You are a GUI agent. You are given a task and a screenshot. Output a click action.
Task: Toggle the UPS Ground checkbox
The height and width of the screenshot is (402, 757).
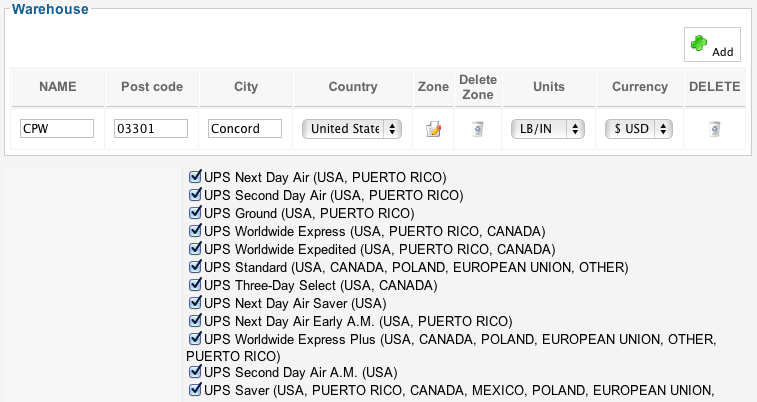[195, 212]
